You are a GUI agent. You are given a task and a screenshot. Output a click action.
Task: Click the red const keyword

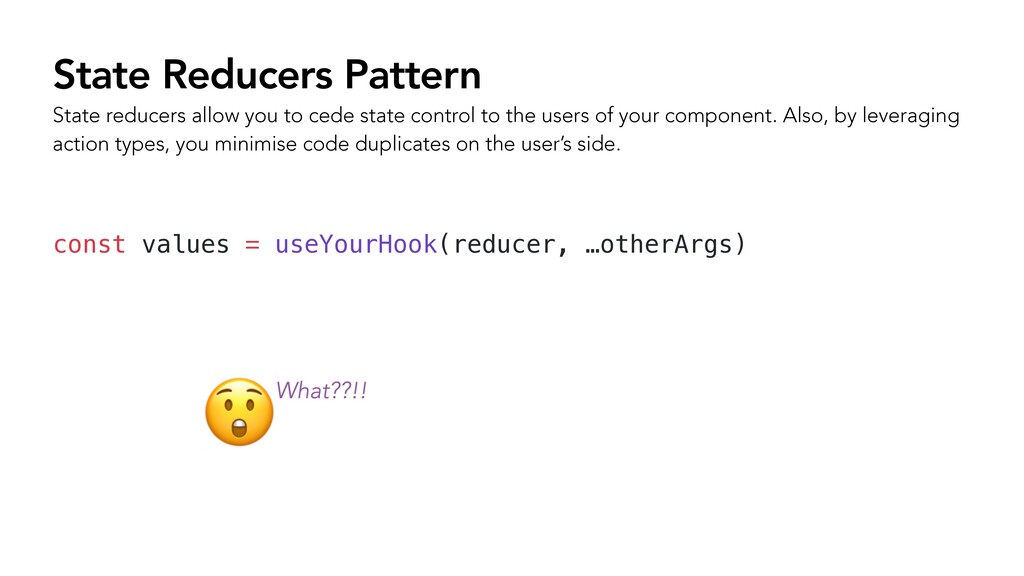pos(89,244)
